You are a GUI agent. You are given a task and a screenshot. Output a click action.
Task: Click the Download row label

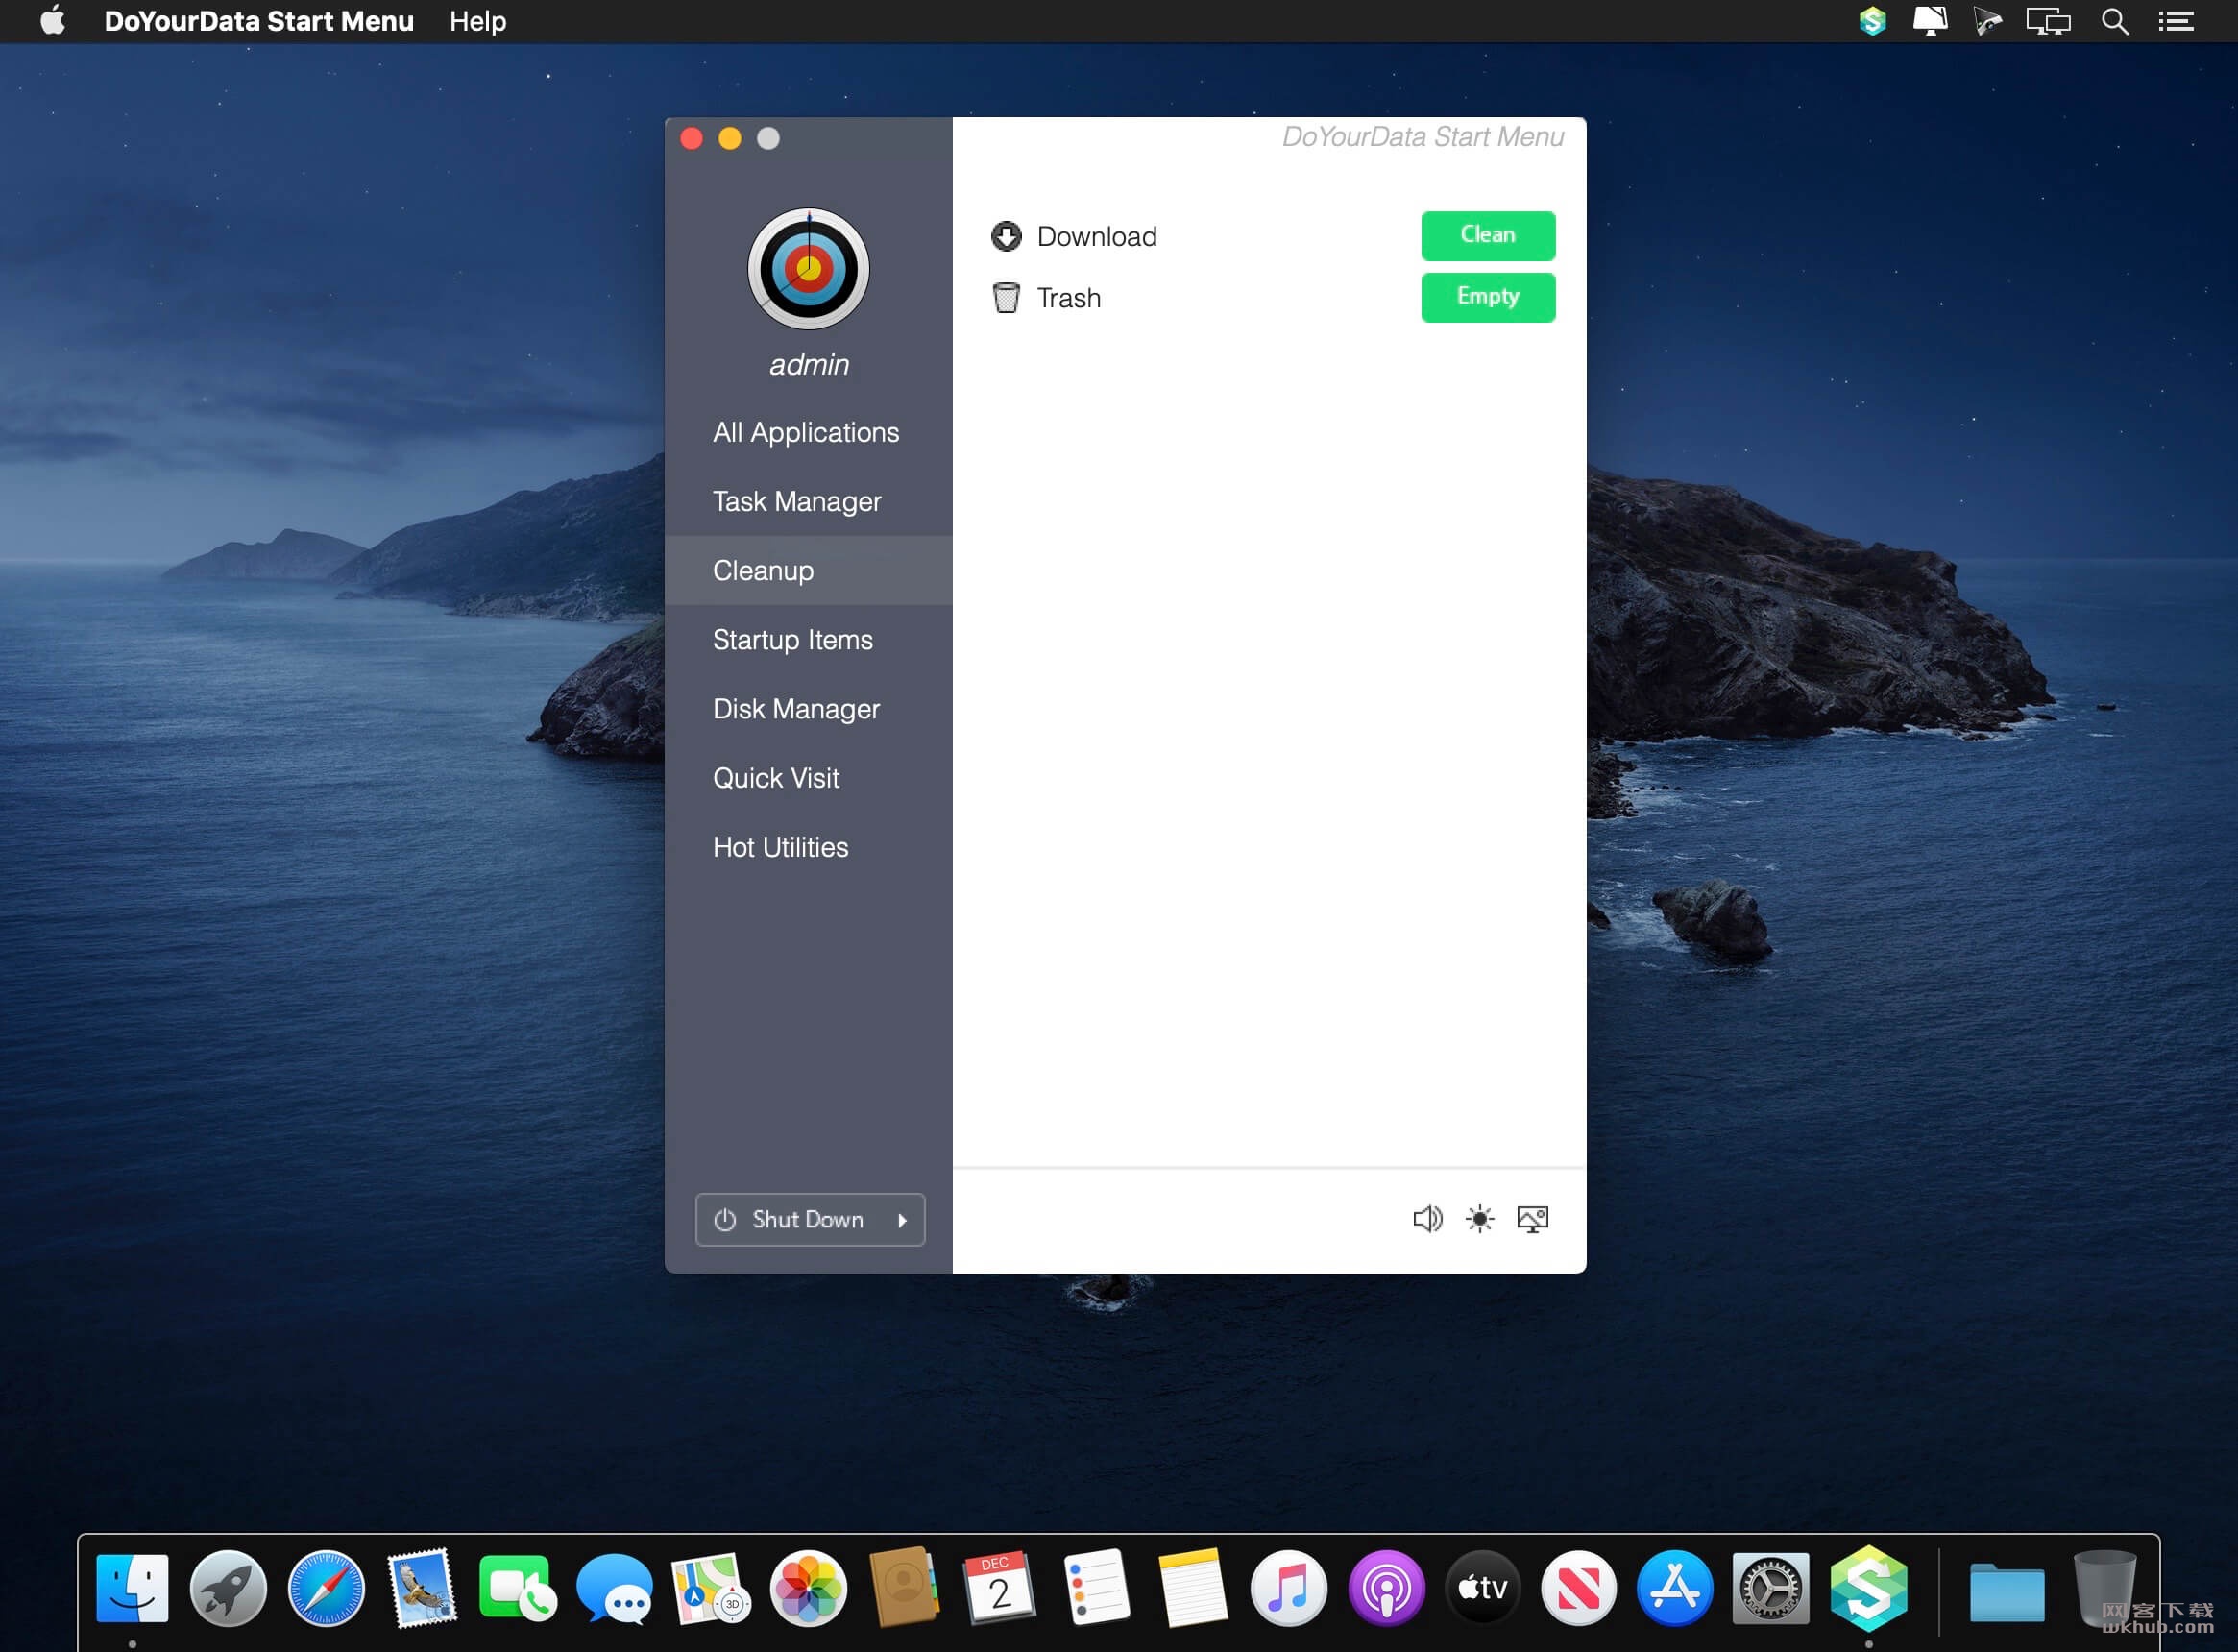(1097, 236)
